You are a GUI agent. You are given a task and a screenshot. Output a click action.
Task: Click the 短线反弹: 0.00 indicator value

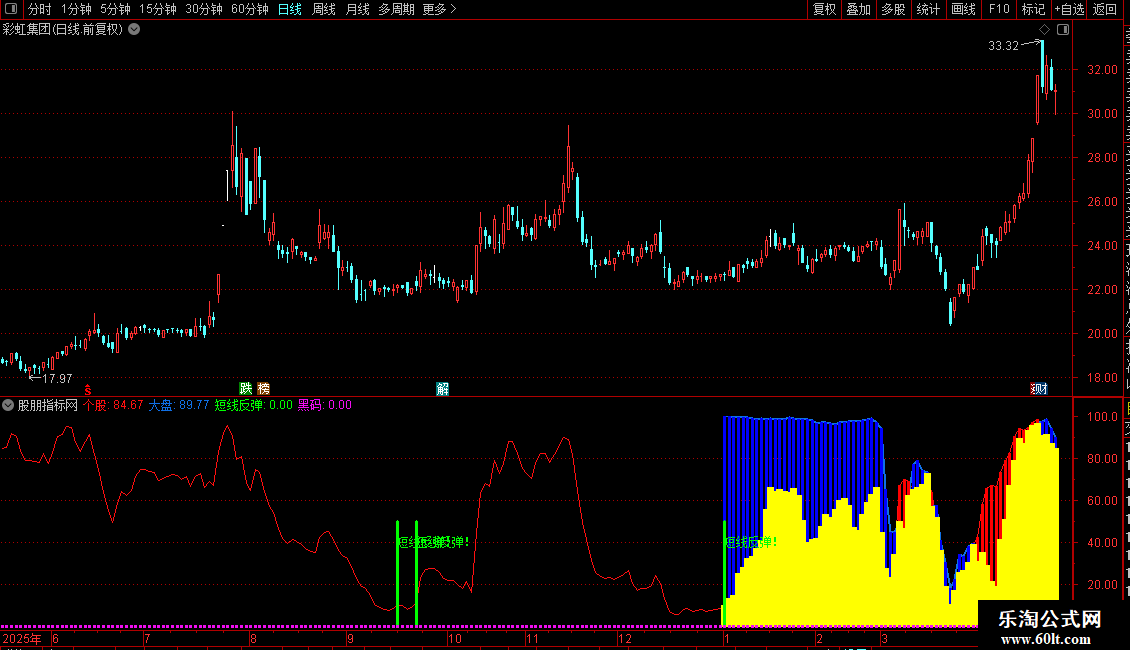(x=254, y=405)
